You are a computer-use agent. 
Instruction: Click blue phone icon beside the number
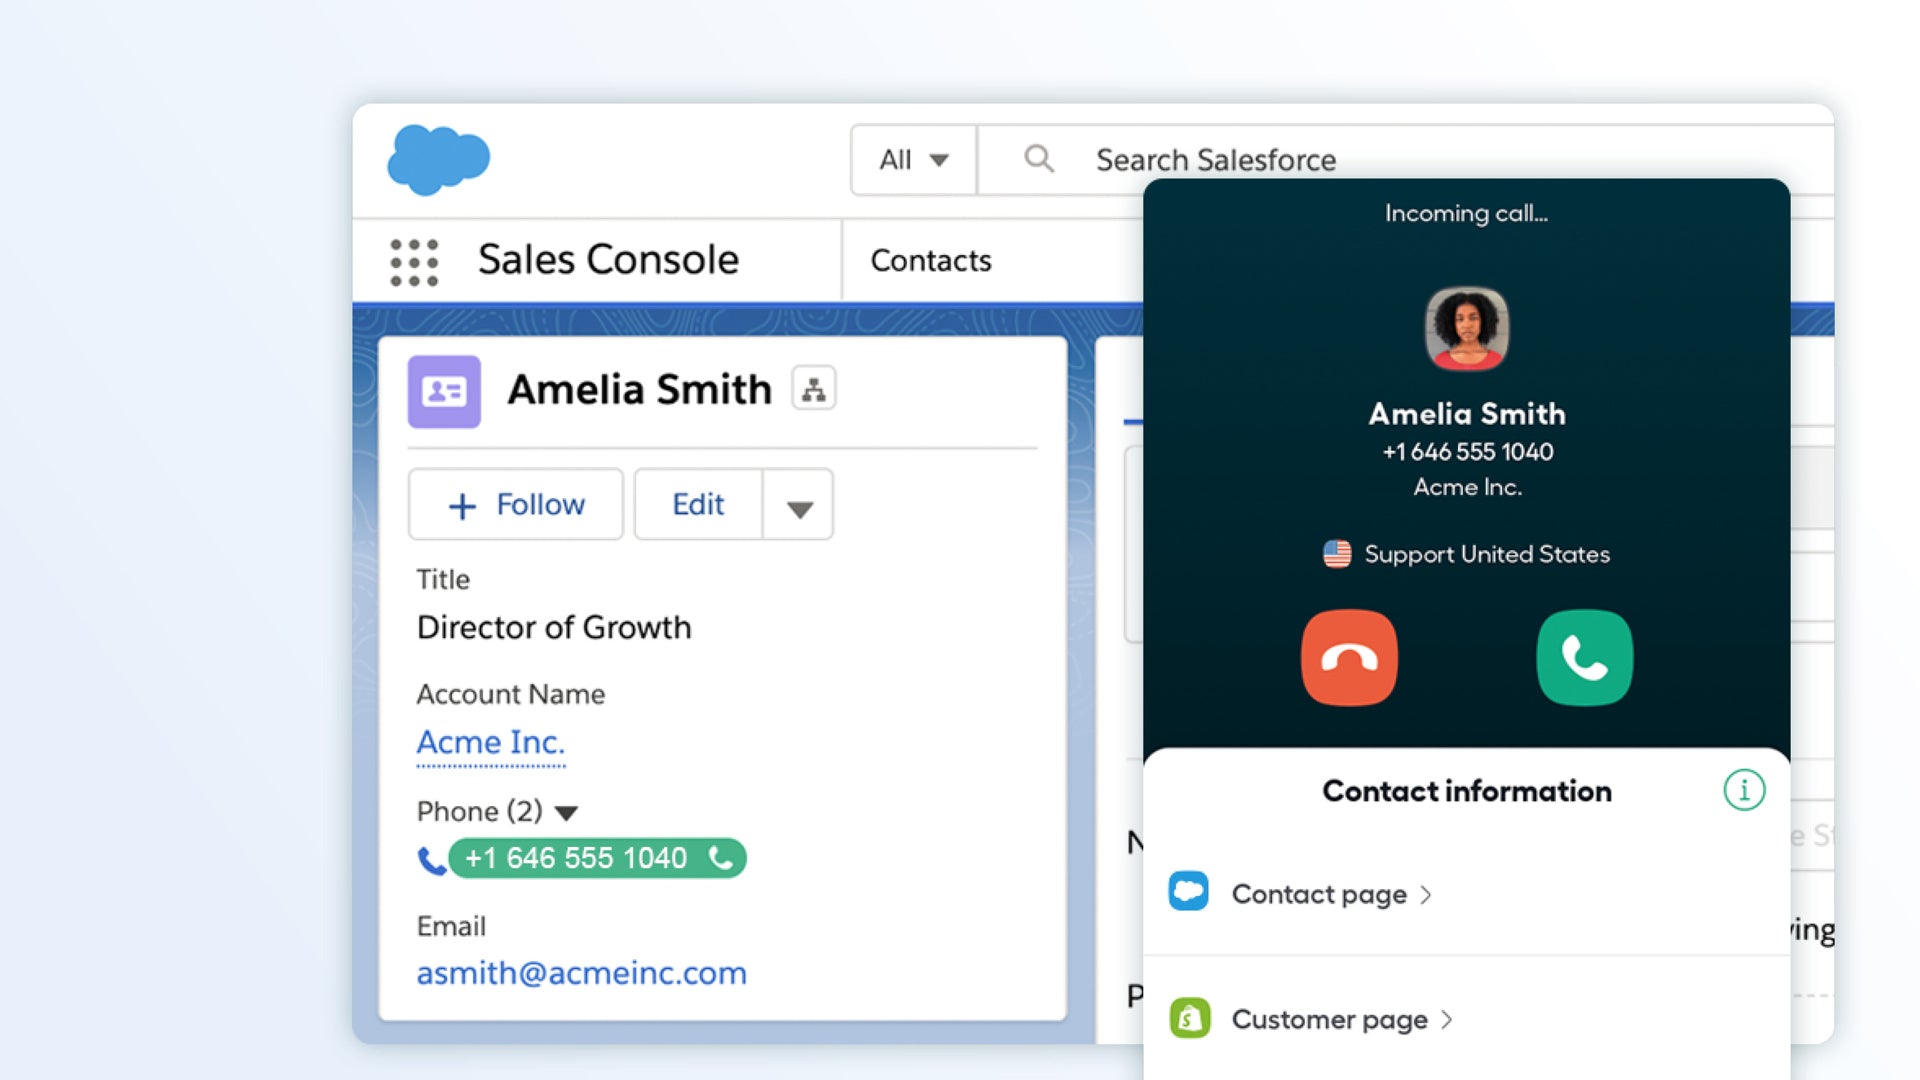pos(431,860)
